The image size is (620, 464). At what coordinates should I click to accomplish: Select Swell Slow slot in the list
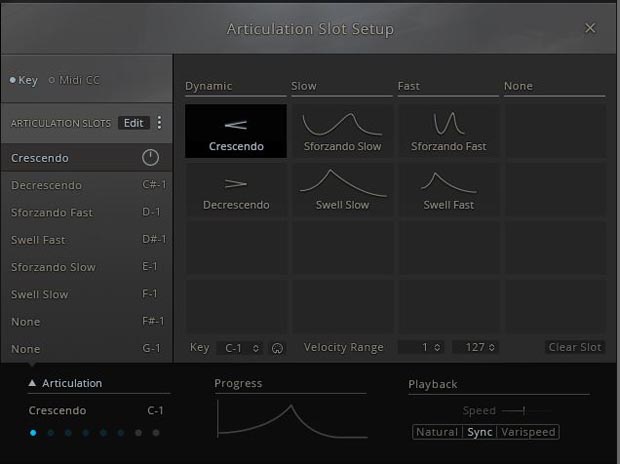[x=40, y=295]
